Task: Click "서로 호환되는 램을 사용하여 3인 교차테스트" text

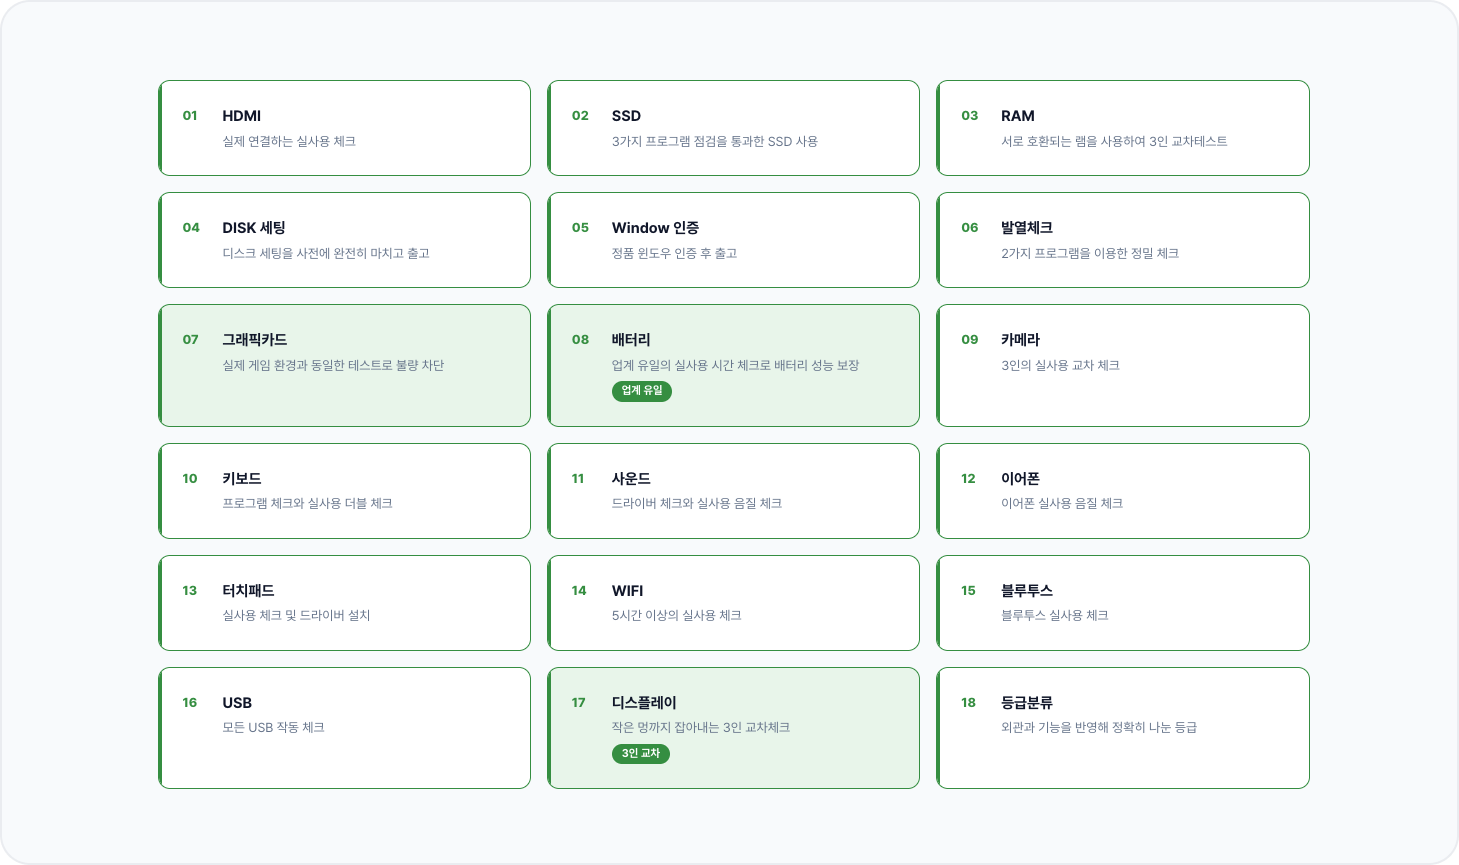Action: coord(1114,142)
